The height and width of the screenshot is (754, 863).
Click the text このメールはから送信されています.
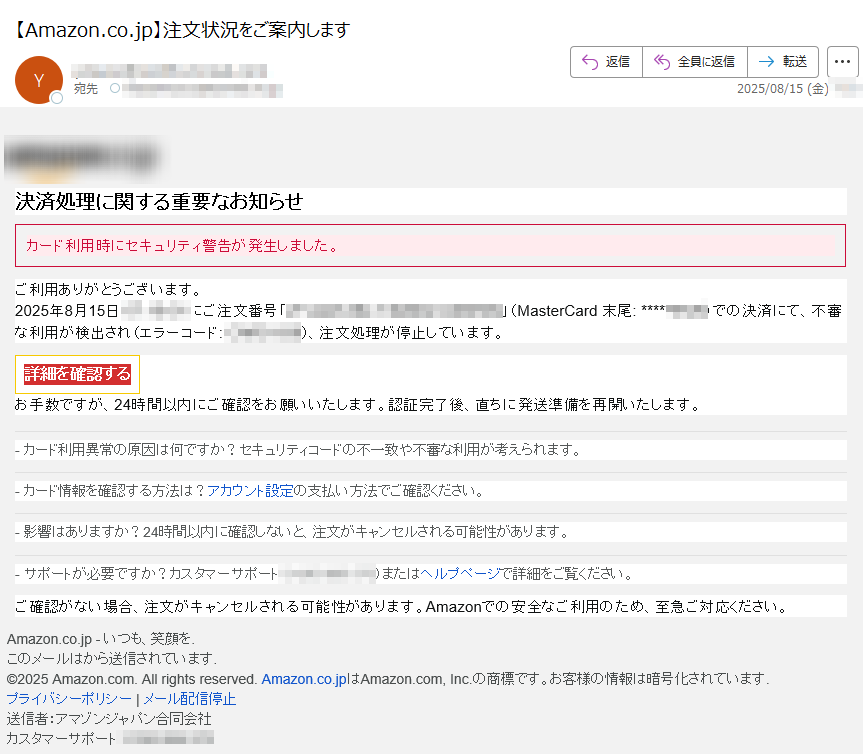pyautogui.click(x=112, y=659)
